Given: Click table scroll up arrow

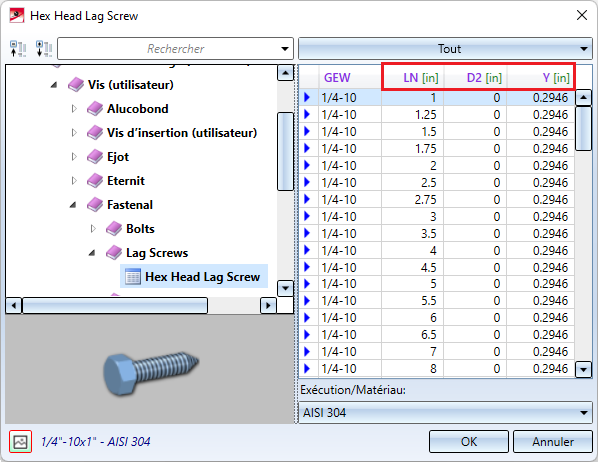Looking at the screenshot, I should pos(584,98).
